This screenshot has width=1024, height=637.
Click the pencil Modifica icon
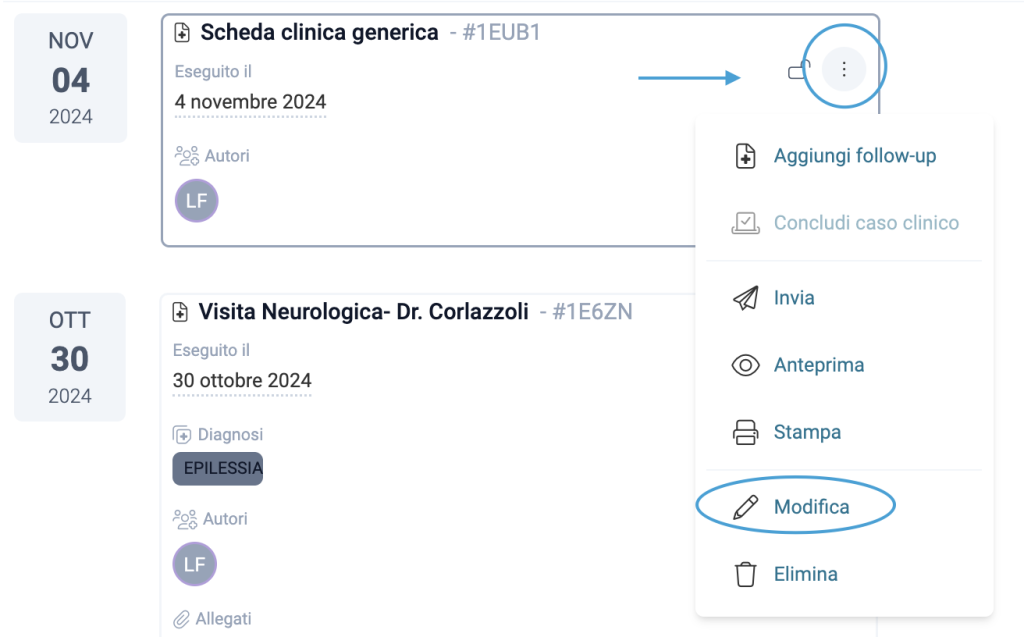(x=745, y=507)
